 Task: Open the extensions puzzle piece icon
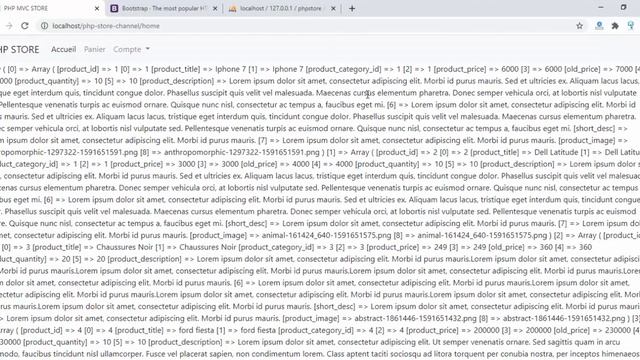[615, 26]
